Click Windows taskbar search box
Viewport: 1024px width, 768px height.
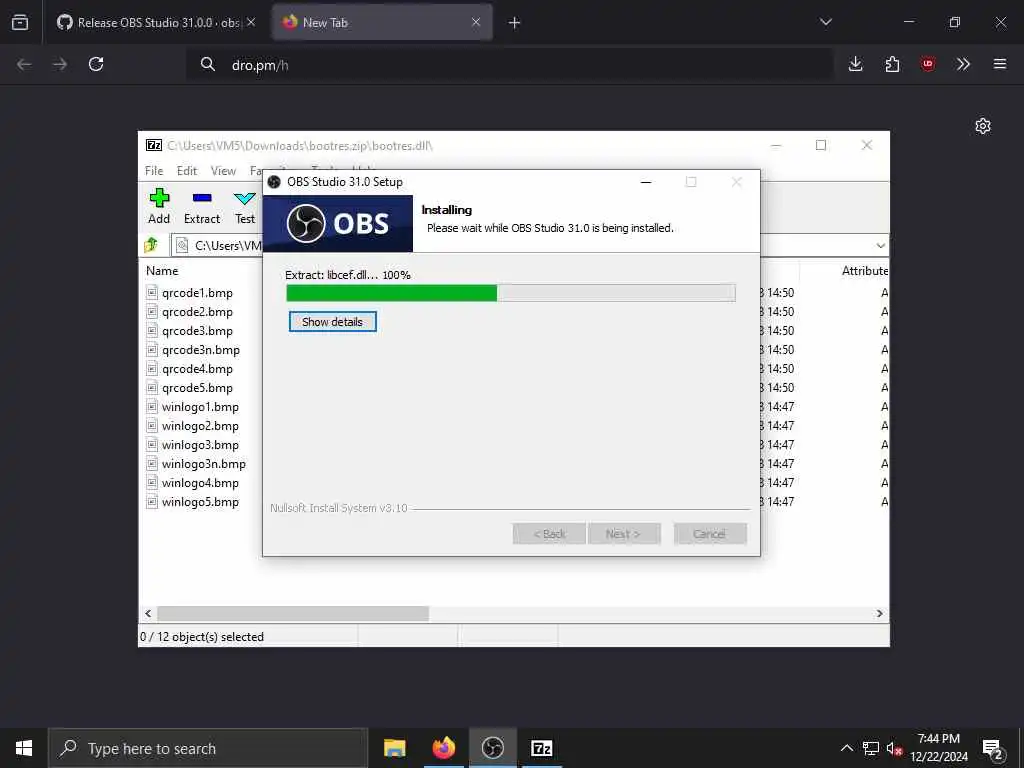point(208,748)
